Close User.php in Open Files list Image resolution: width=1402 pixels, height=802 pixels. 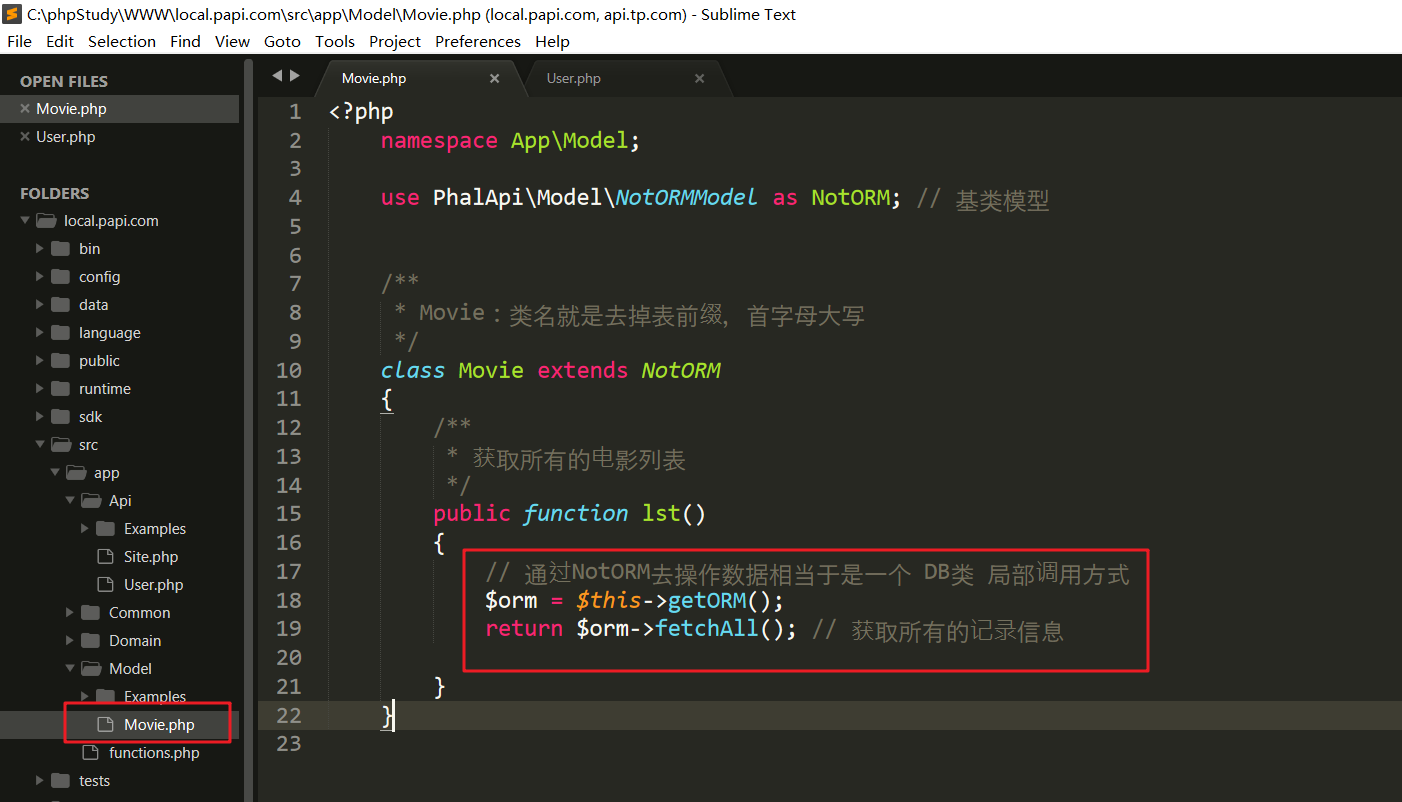(x=25, y=137)
